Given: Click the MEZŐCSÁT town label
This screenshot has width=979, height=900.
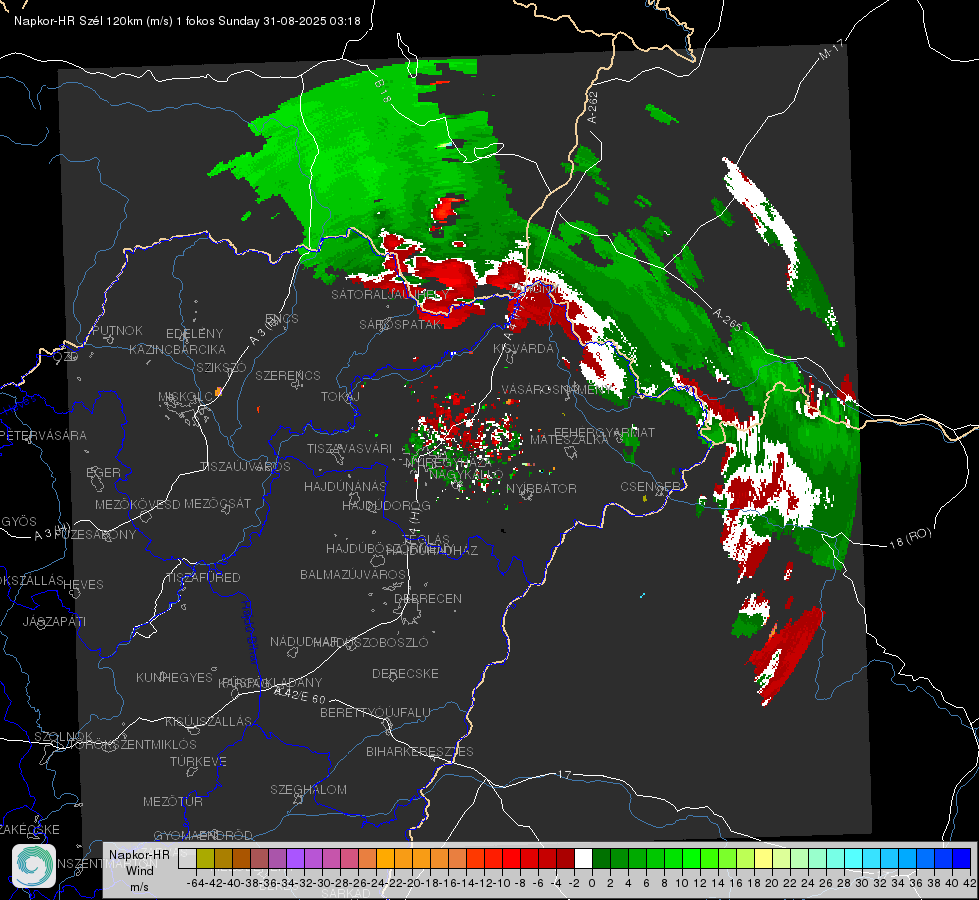Looking at the screenshot, I should tap(217, 503).
